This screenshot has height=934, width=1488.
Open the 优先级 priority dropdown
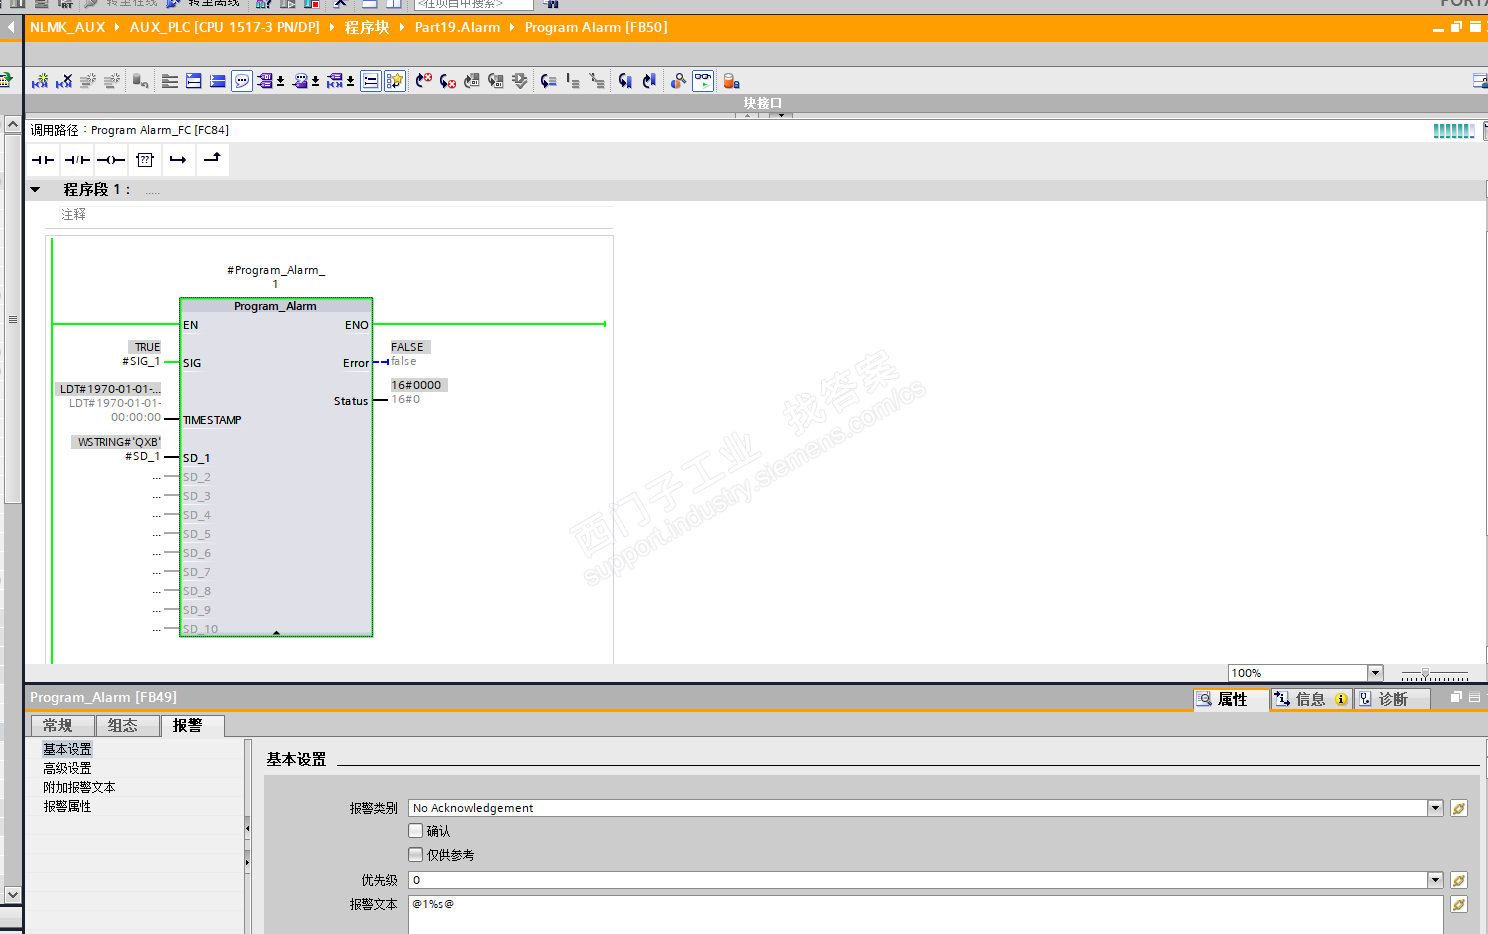click(1435, 880)
